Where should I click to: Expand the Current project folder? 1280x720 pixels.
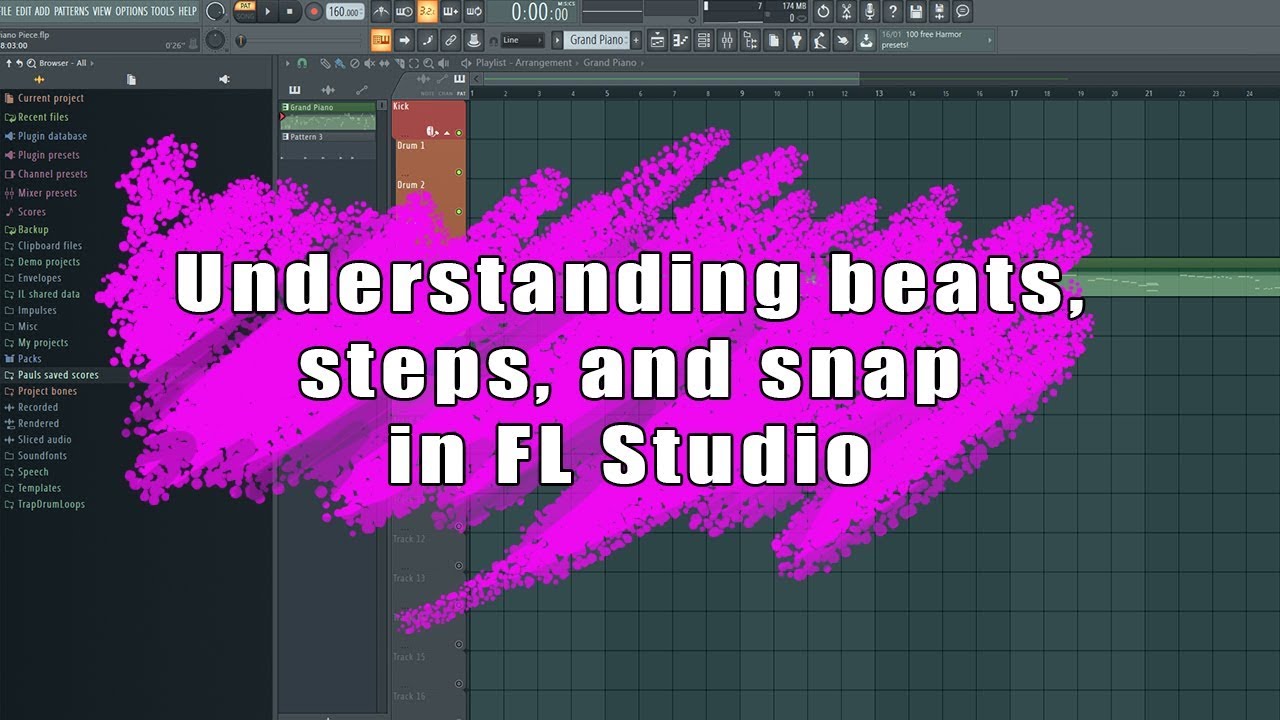click(50, 98)
